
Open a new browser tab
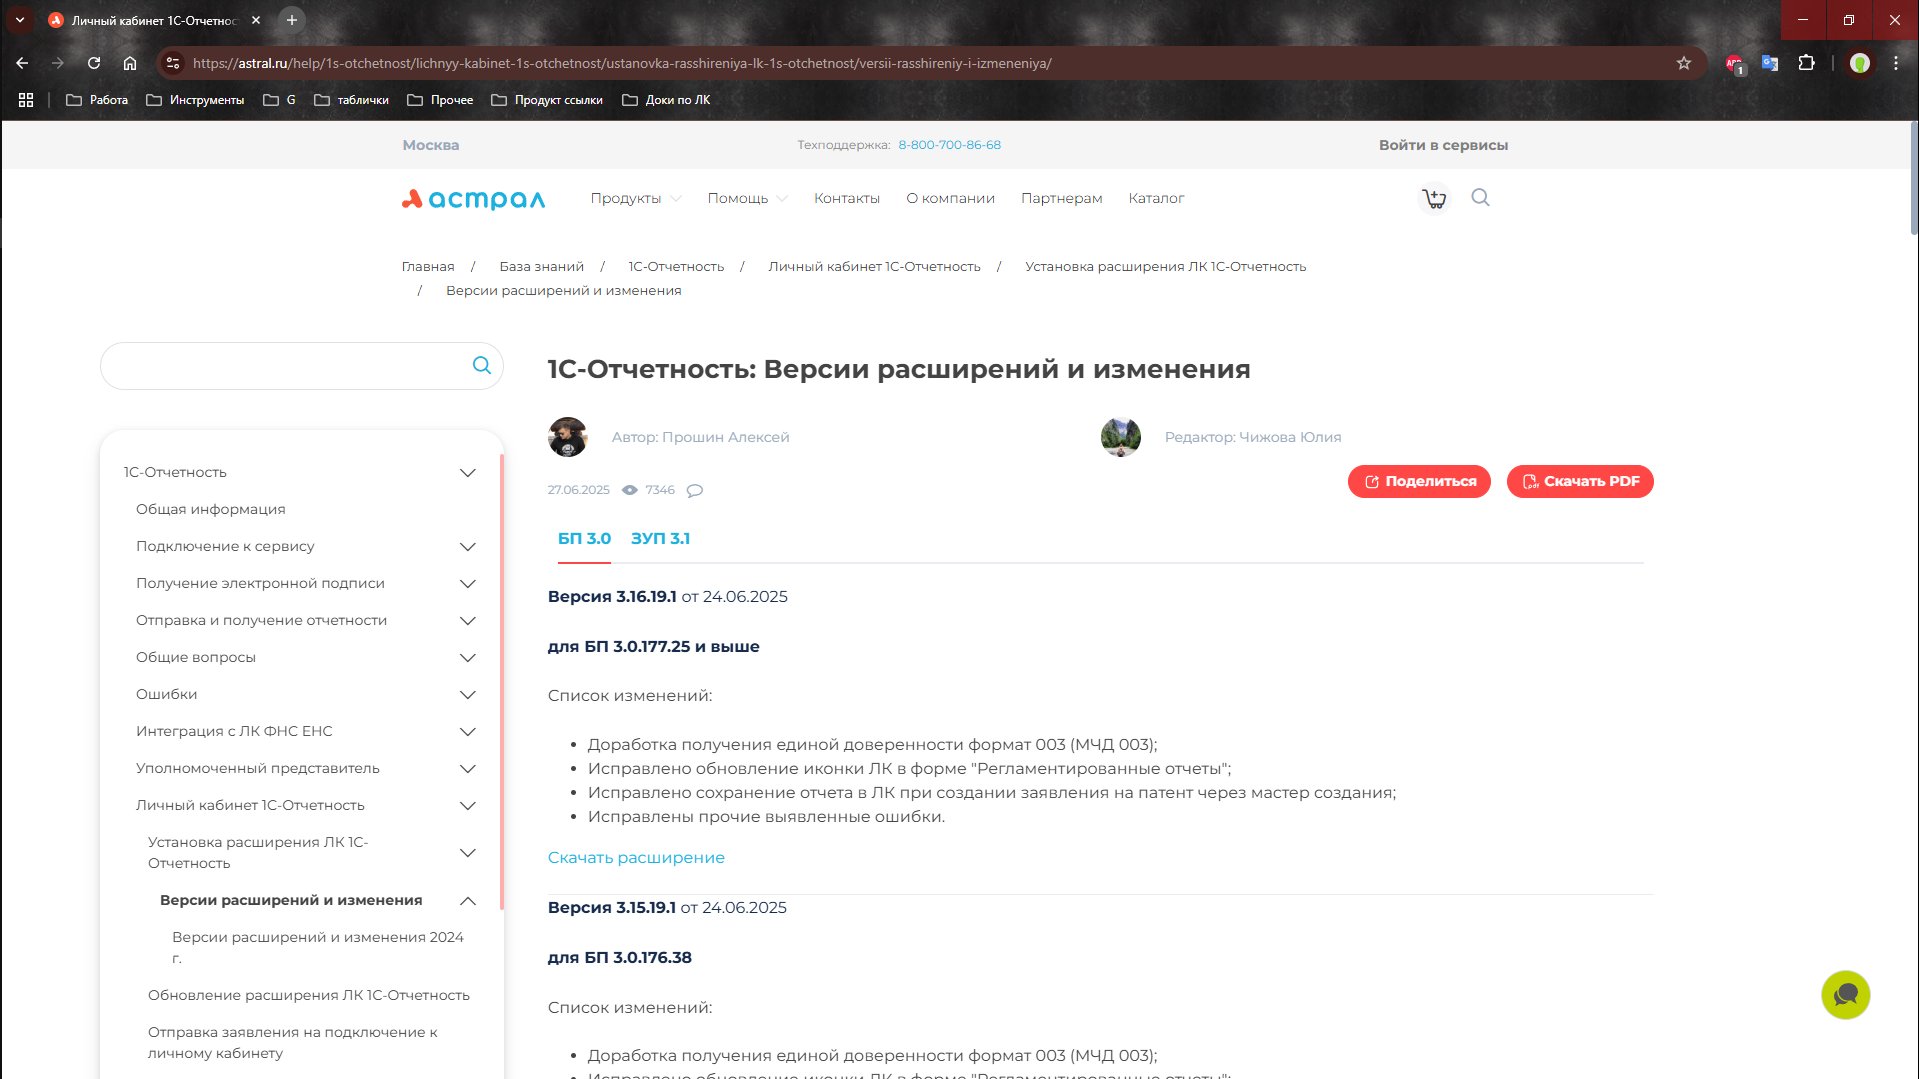pos(292,20)
